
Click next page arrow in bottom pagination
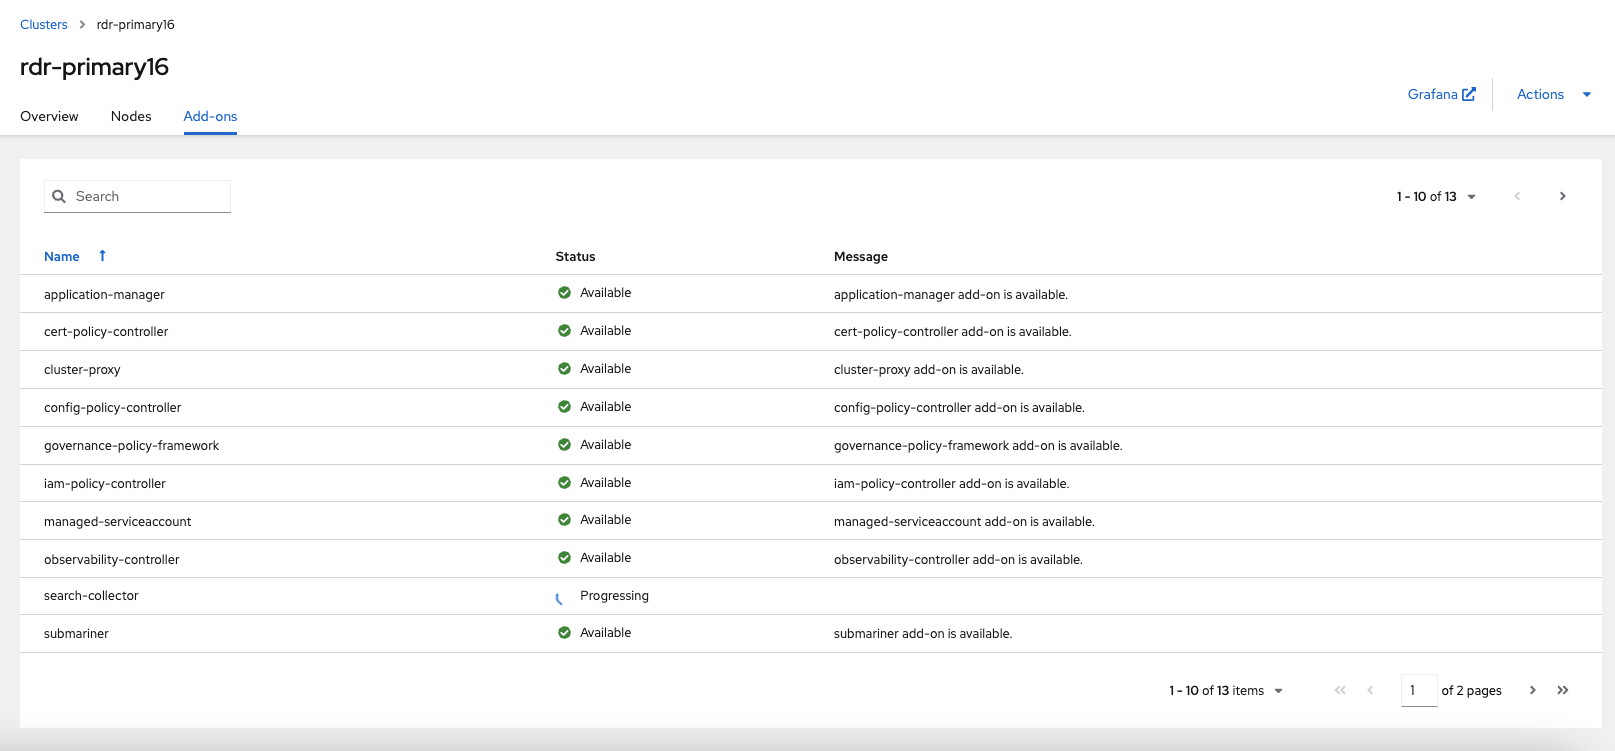pos(1532,690)
